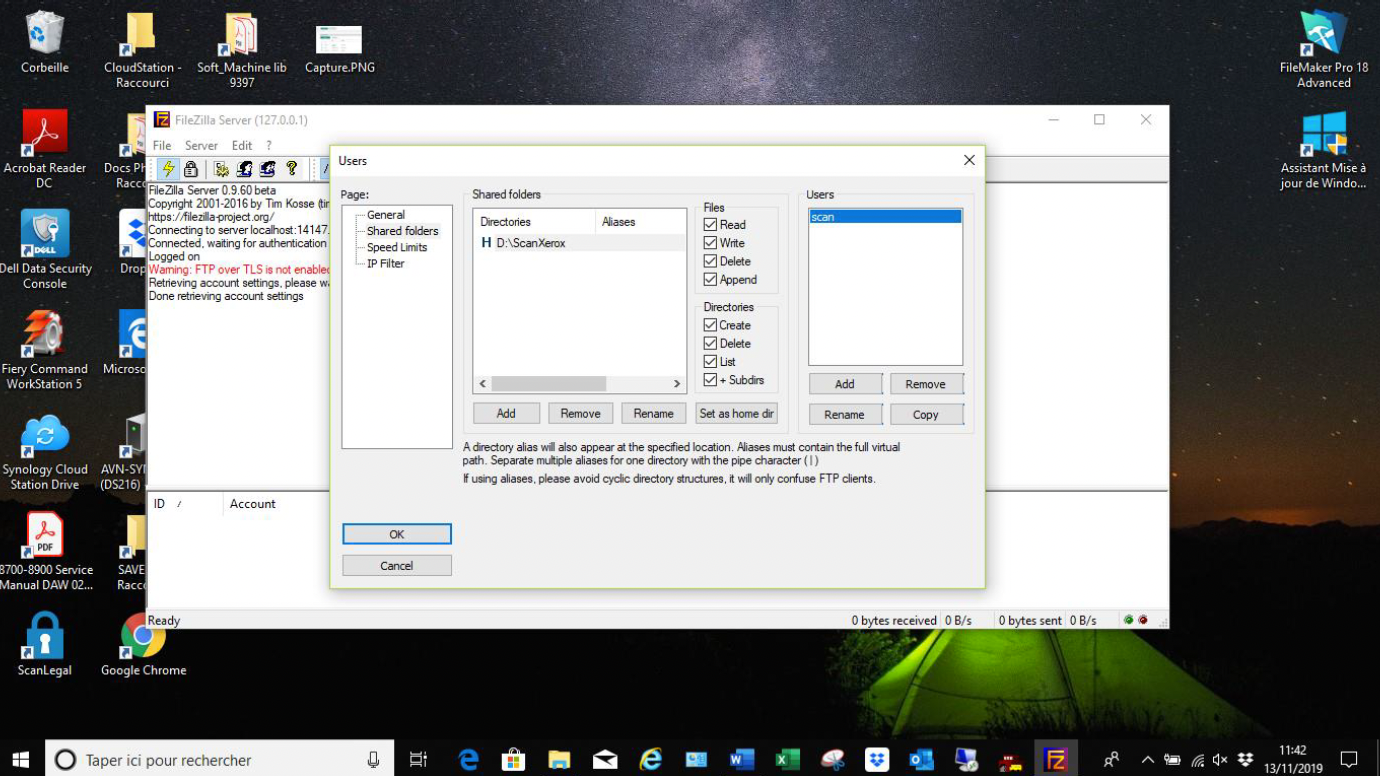Select IP Filter page
Image resolution: width=1380 pixels, height=776 pixels.
(386, 264)
